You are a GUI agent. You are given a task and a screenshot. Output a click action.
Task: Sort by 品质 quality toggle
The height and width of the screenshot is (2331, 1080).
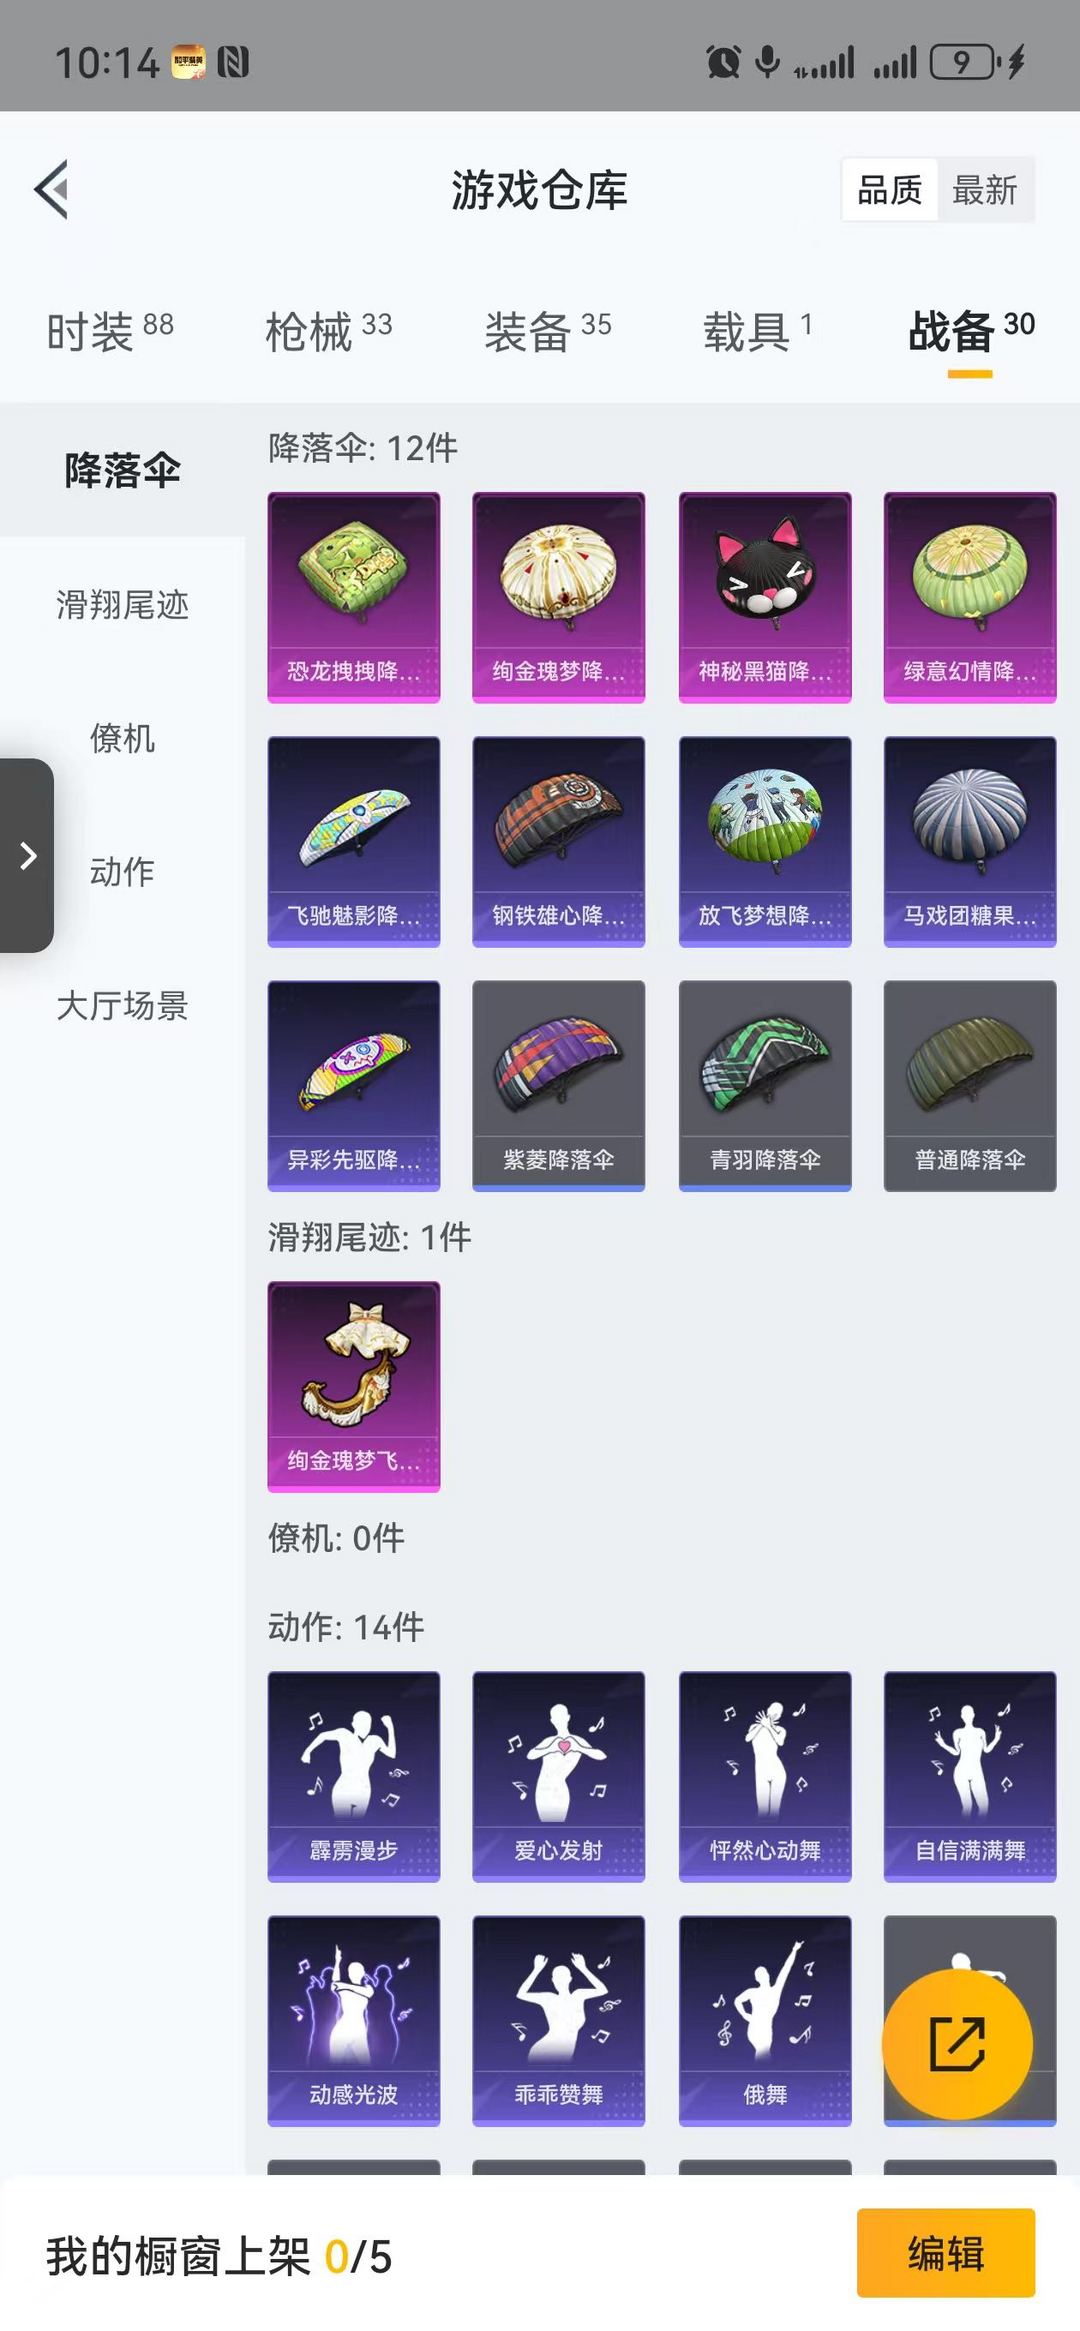click(x=889, y=189)
